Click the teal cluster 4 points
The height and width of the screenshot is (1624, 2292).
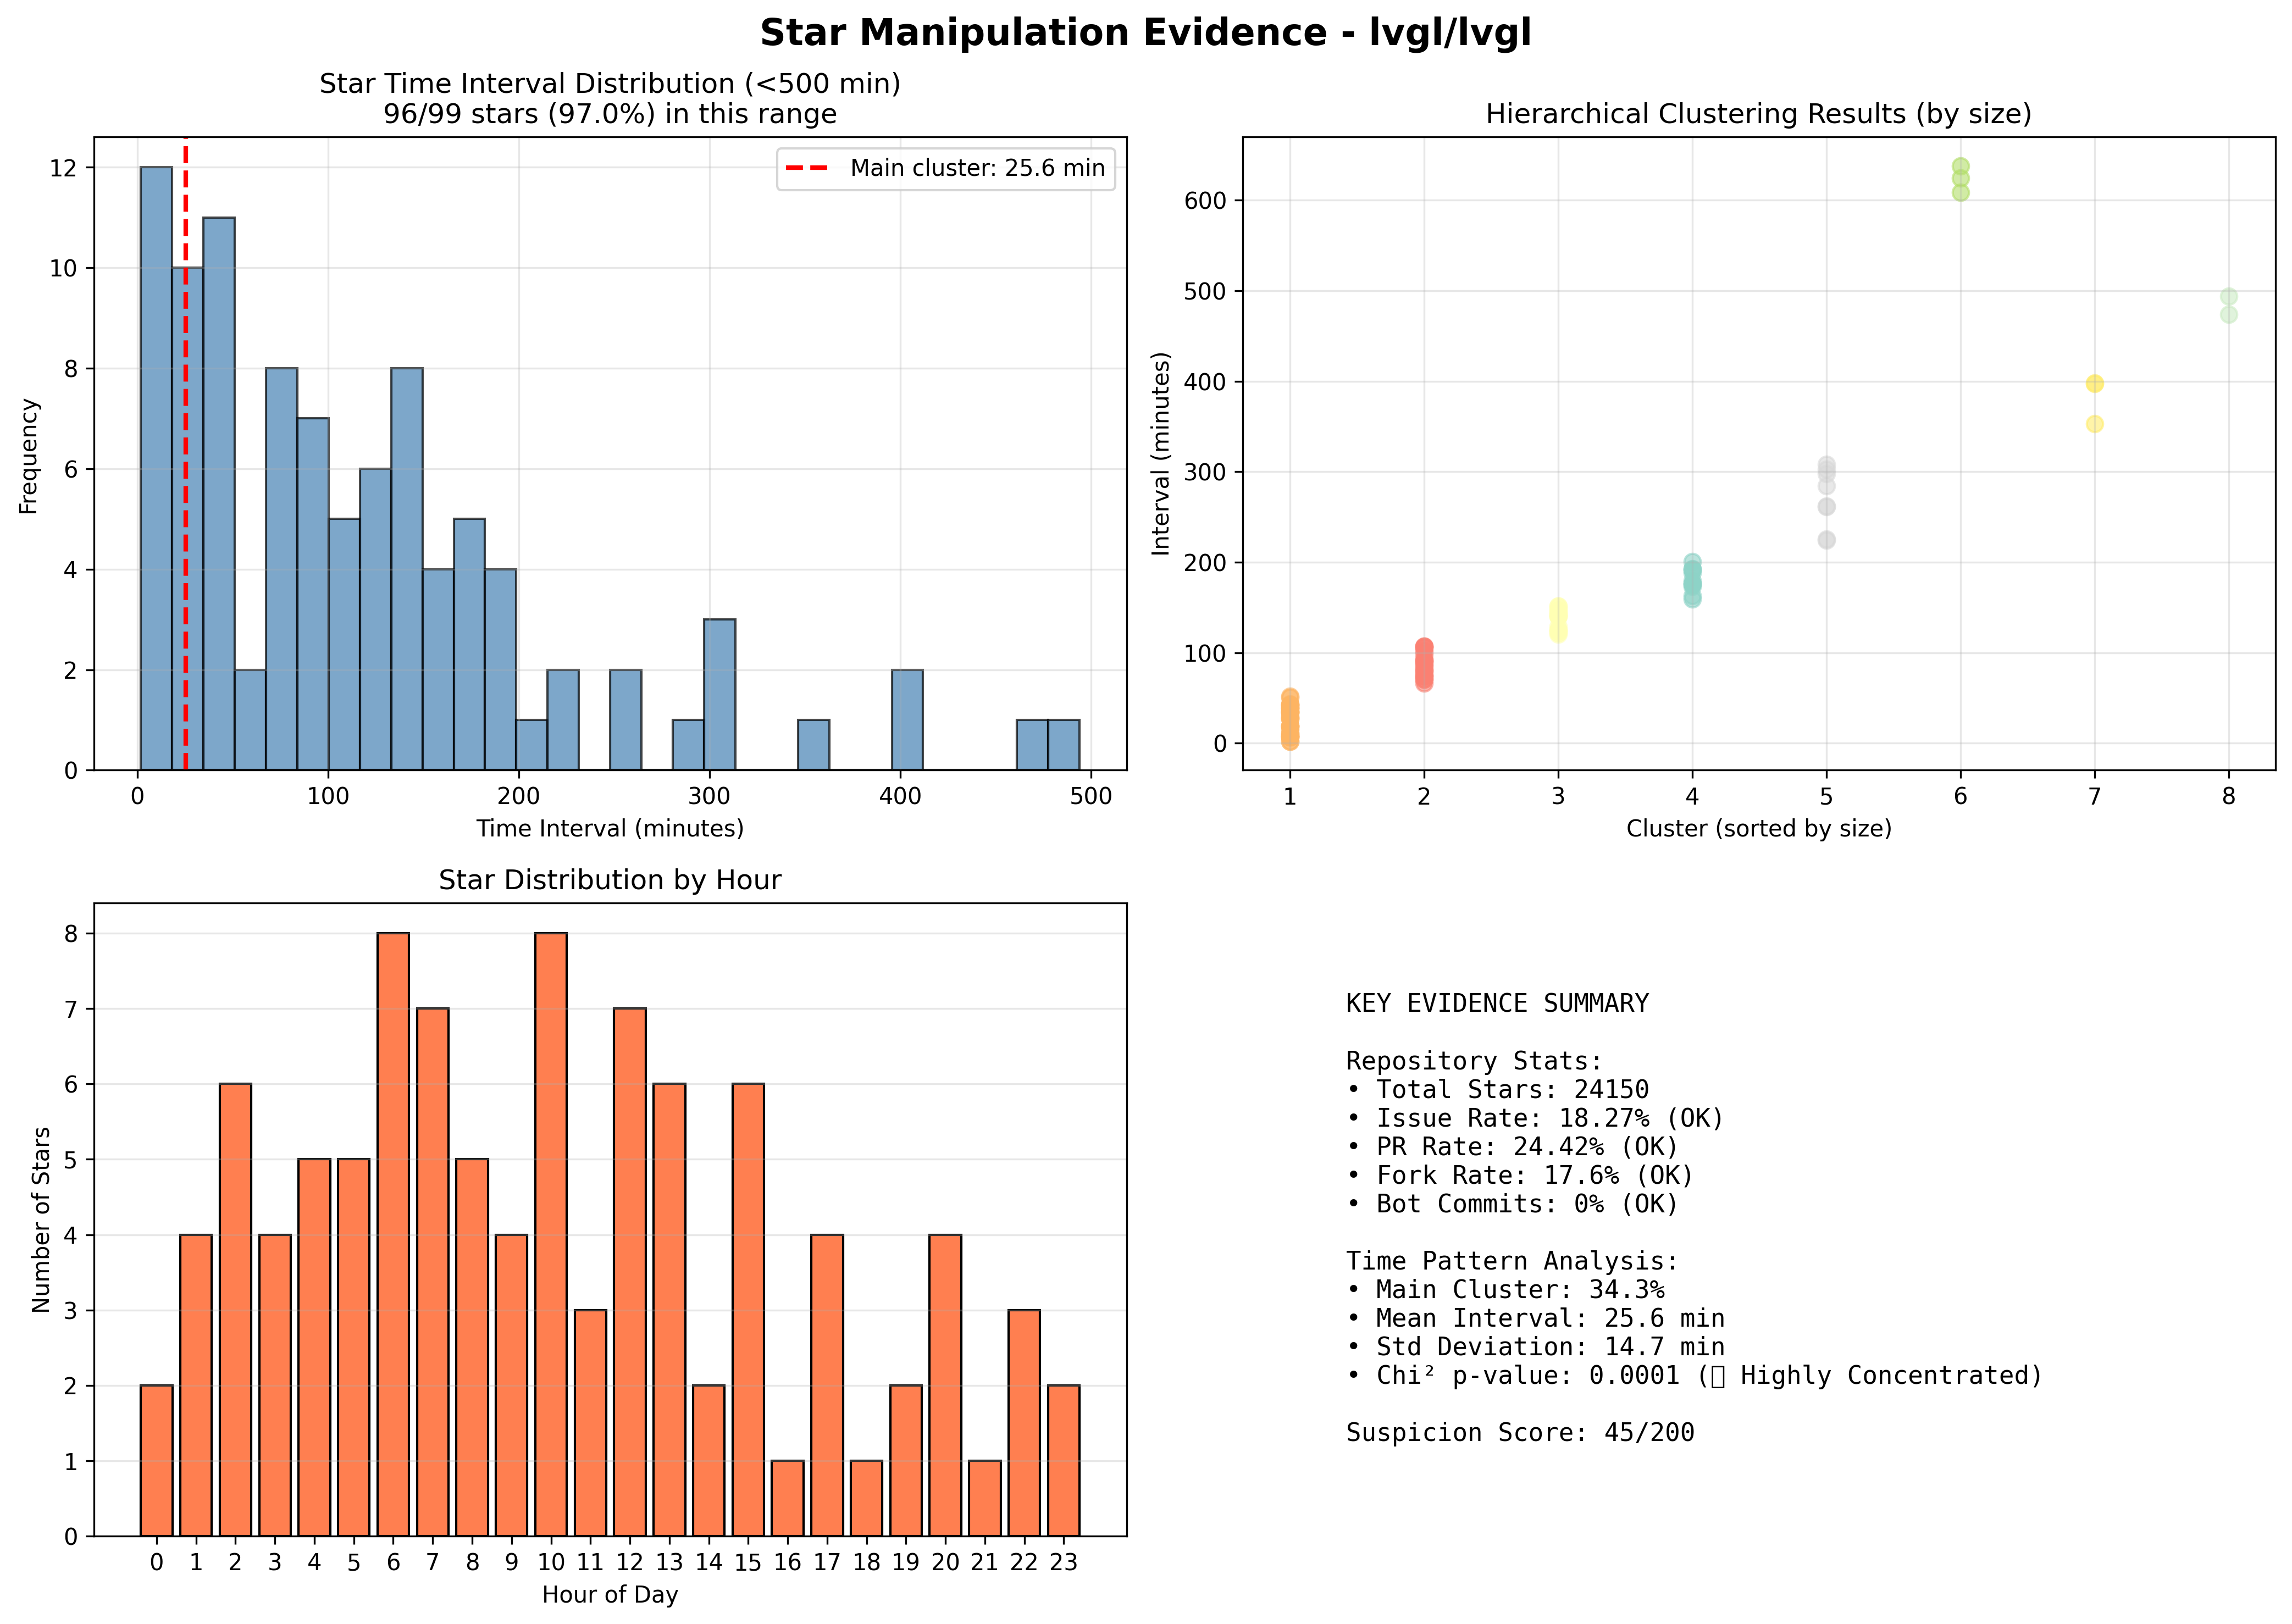pyautogui.click(x=1692, y=581)
